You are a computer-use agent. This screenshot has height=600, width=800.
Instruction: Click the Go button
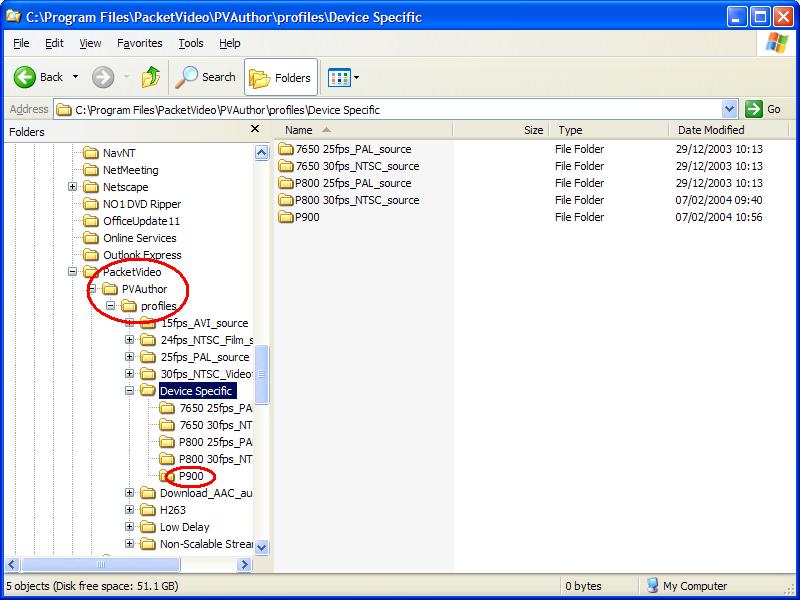pos(763,109)
